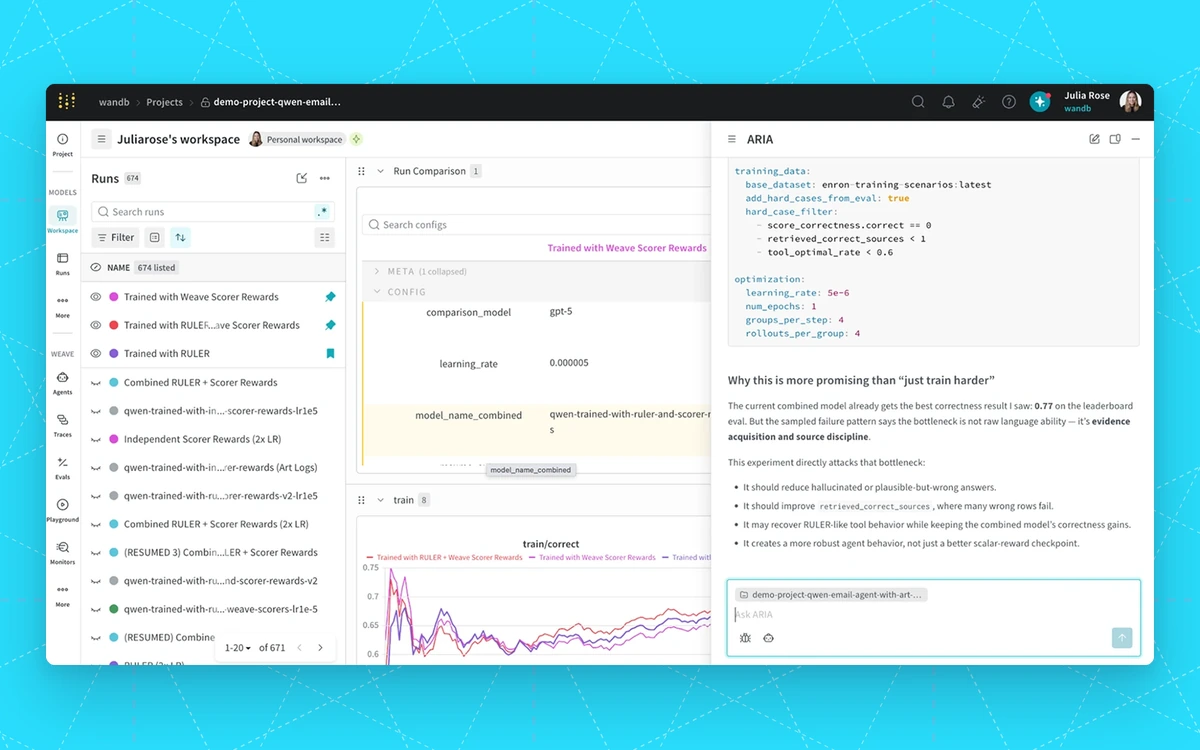Image resolution: width=1200 pixels, height=750 pixels.
Task: Open the help question mark icon
Action: (x=1009, y=102)
